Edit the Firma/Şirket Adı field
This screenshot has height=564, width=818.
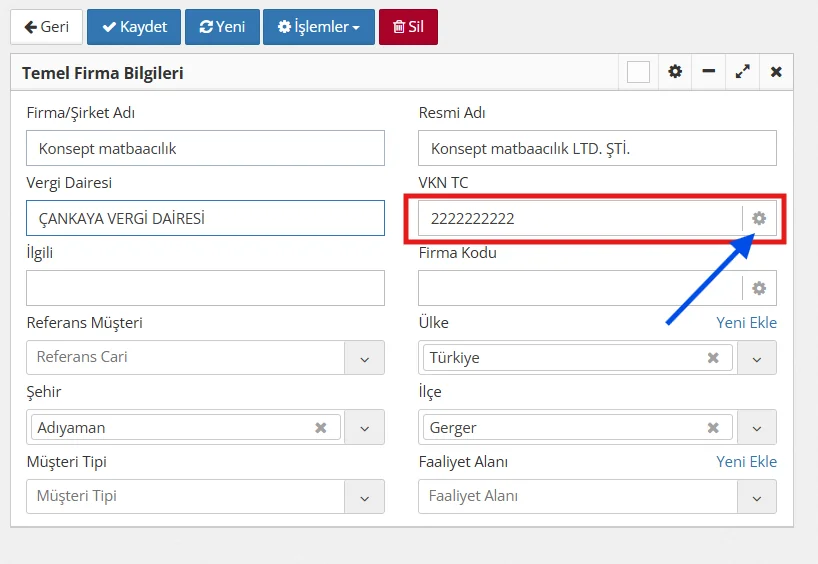click(206, 148)
